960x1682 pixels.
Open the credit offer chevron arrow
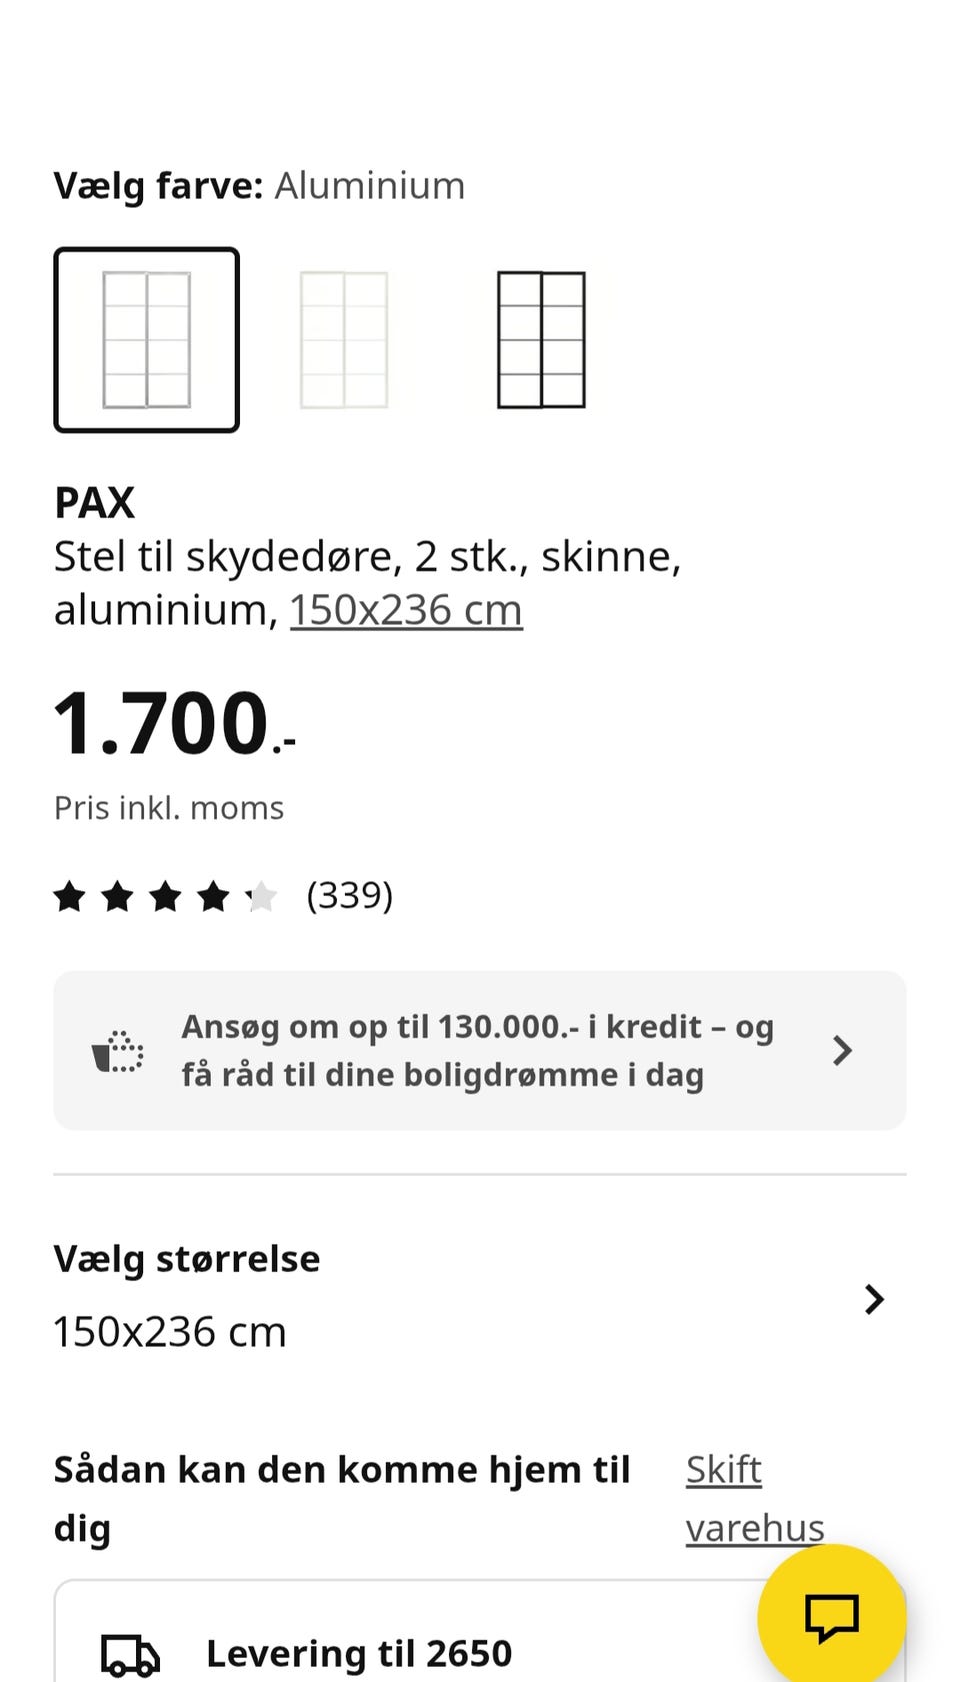pyautogui.click(x=842, y=1051)
